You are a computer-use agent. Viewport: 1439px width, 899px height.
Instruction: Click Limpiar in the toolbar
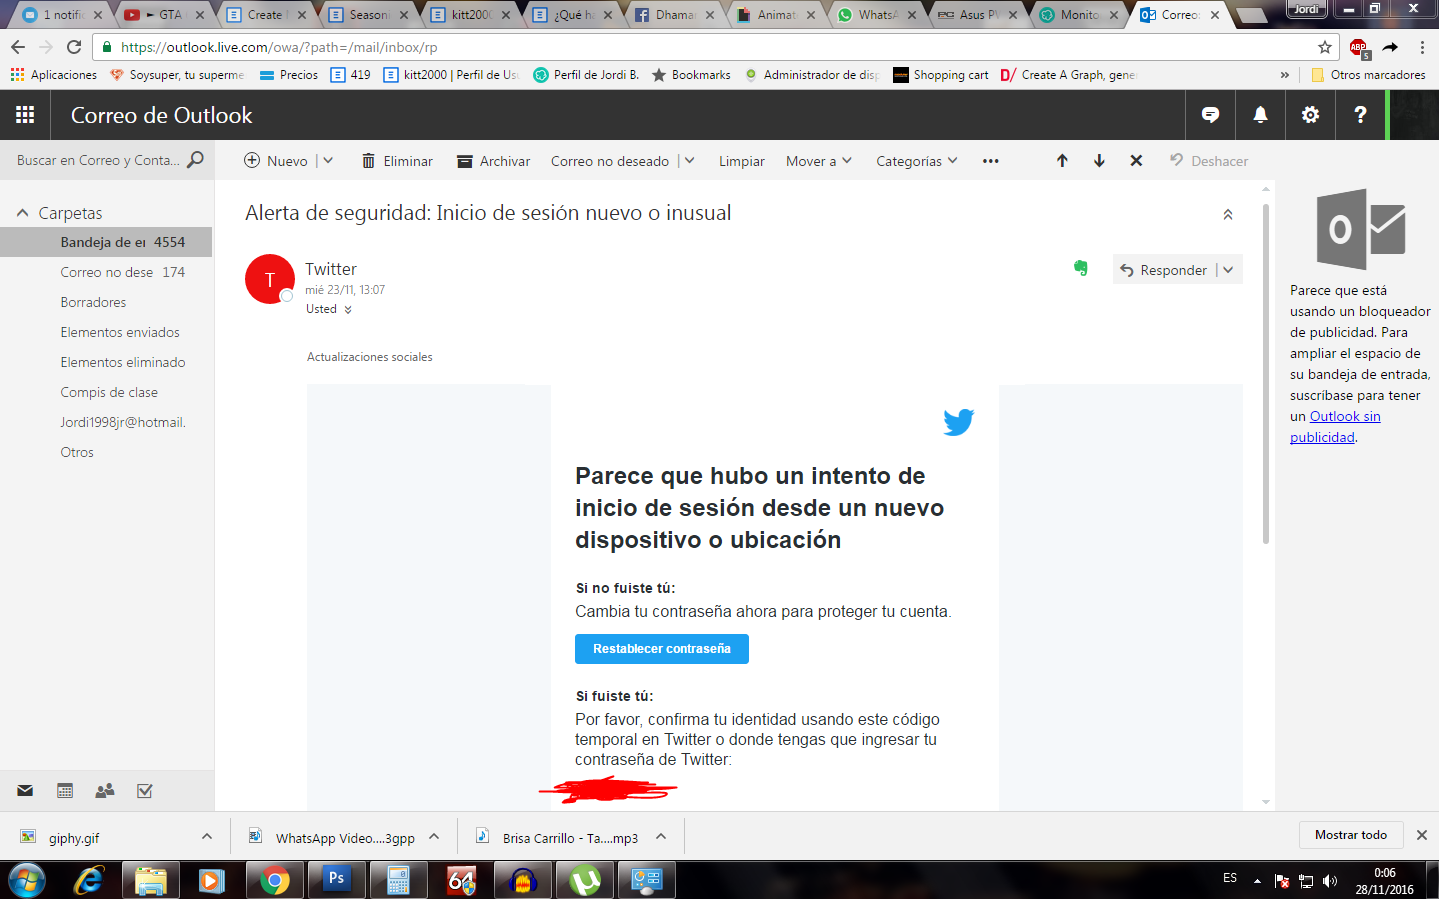742,161
